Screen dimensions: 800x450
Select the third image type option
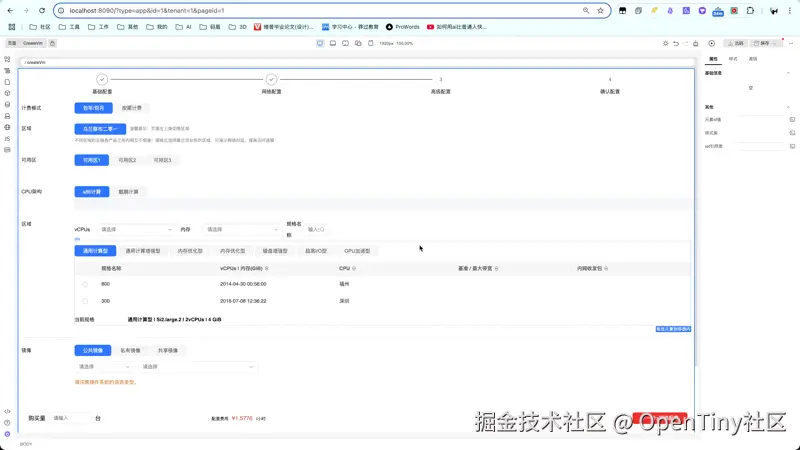(x=168, y=351)
